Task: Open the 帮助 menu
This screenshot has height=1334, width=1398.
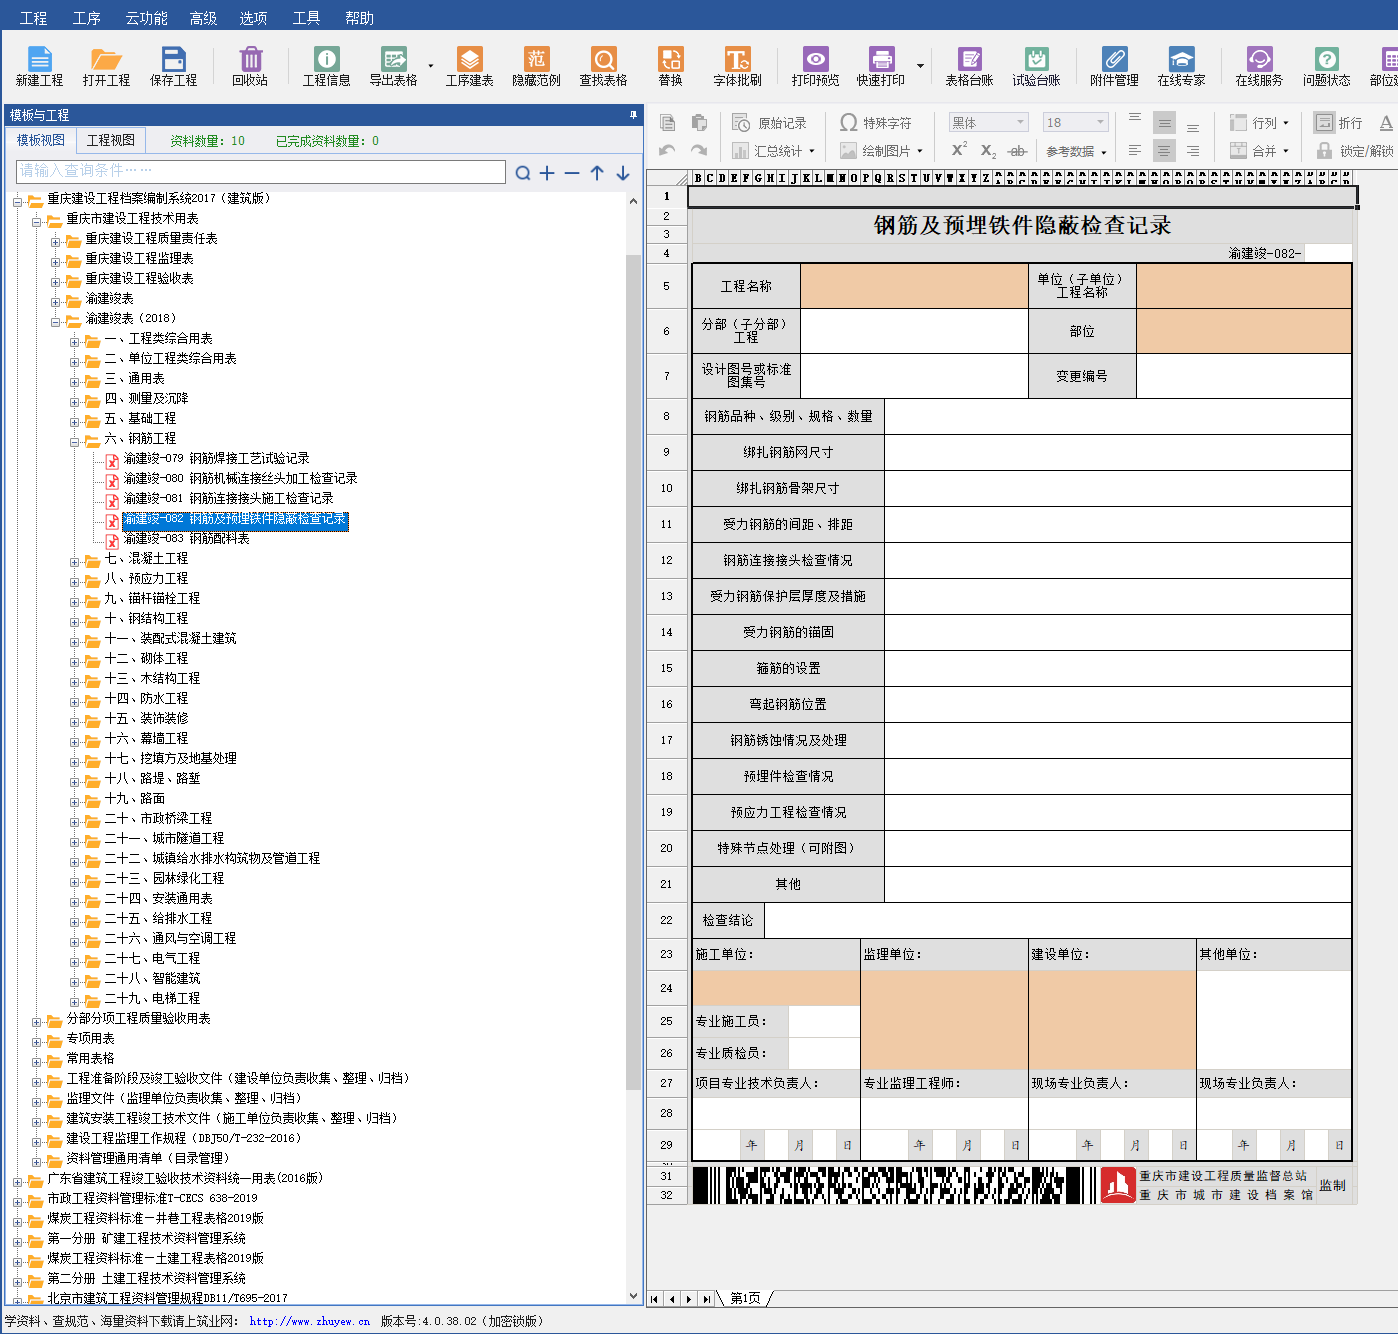Action: 359,18
